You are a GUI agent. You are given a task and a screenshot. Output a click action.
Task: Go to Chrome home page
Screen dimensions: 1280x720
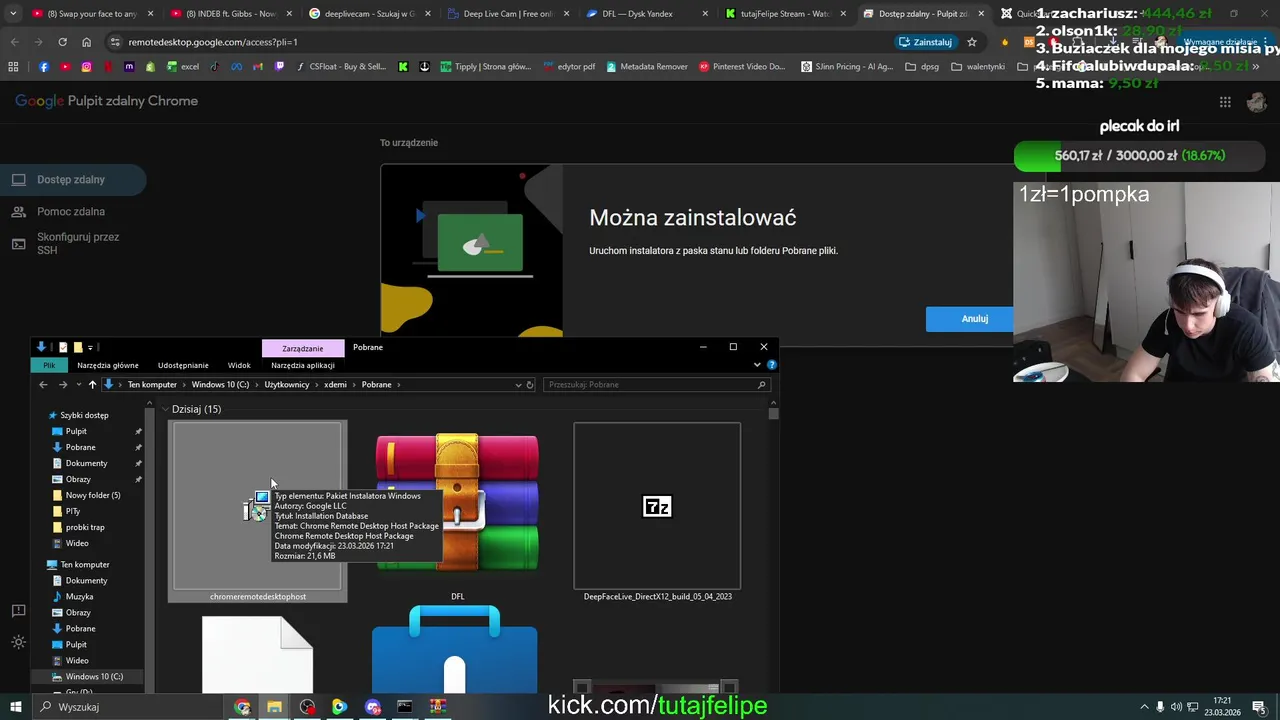point(86,42)
